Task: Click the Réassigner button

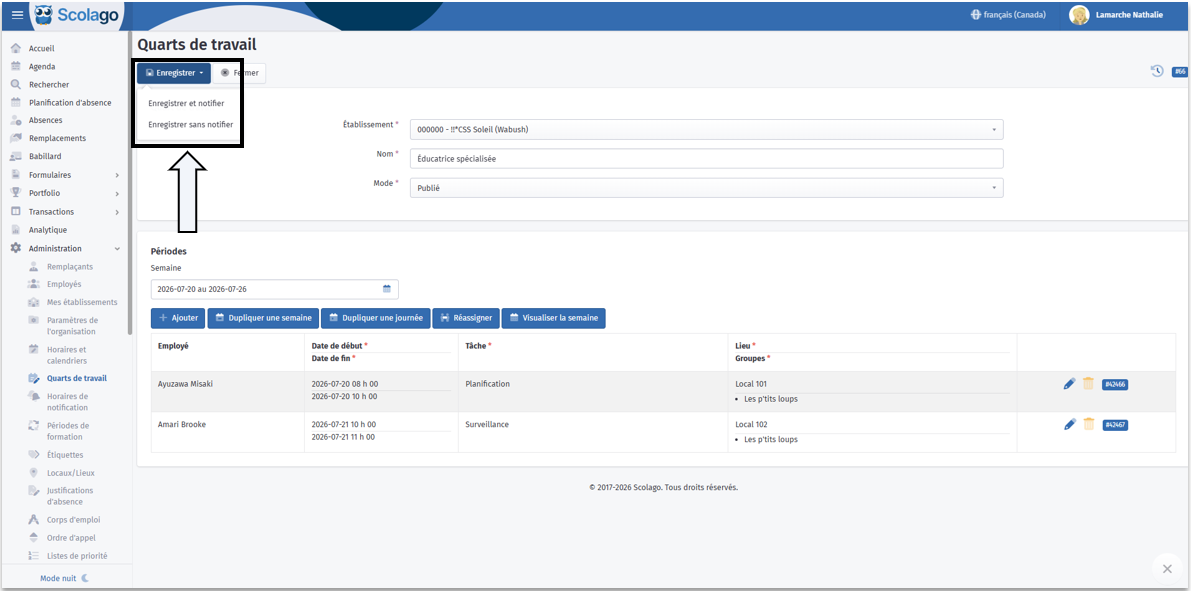Action: (x=466, y=318)
